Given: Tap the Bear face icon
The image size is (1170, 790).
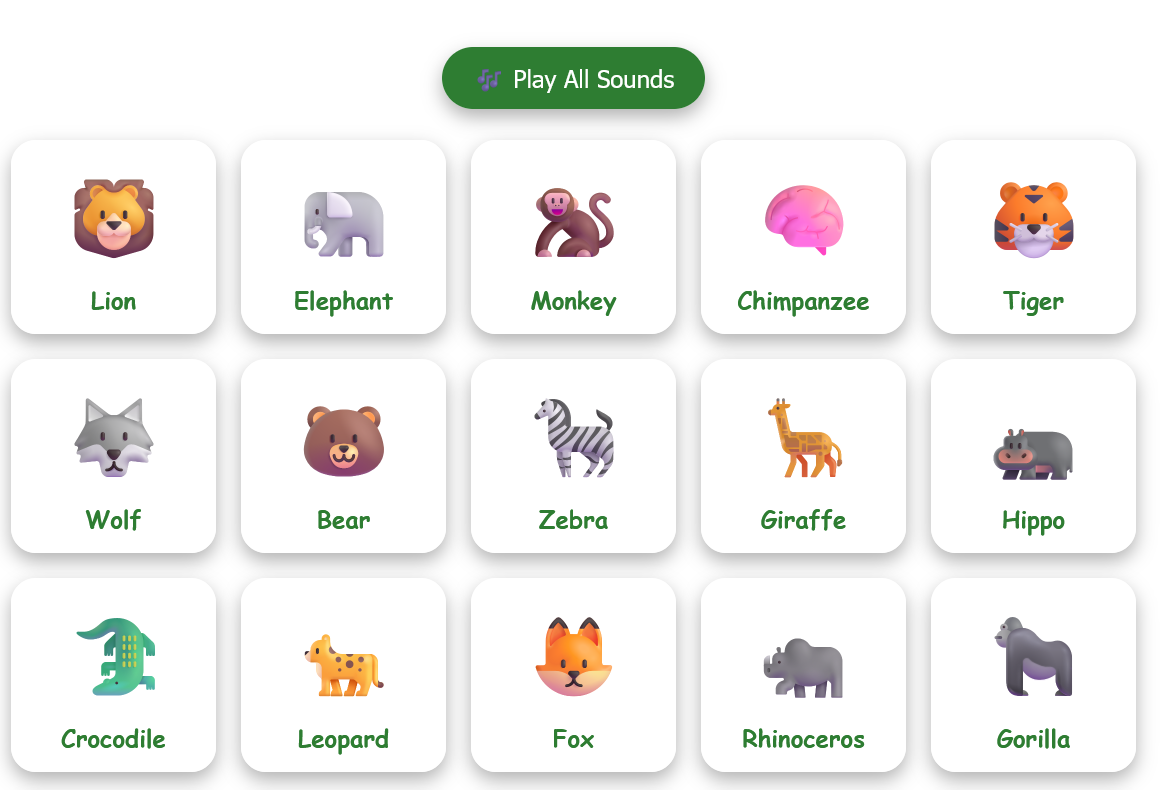Looking at the screenshot, I should click(x=343, y=440).
